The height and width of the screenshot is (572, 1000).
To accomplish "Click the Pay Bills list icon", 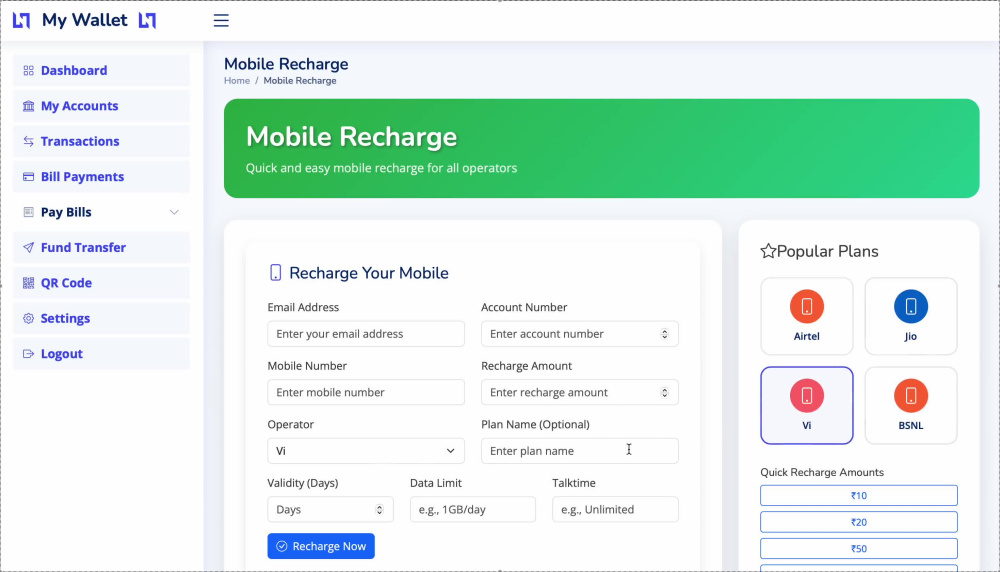I will pos(29,212).
